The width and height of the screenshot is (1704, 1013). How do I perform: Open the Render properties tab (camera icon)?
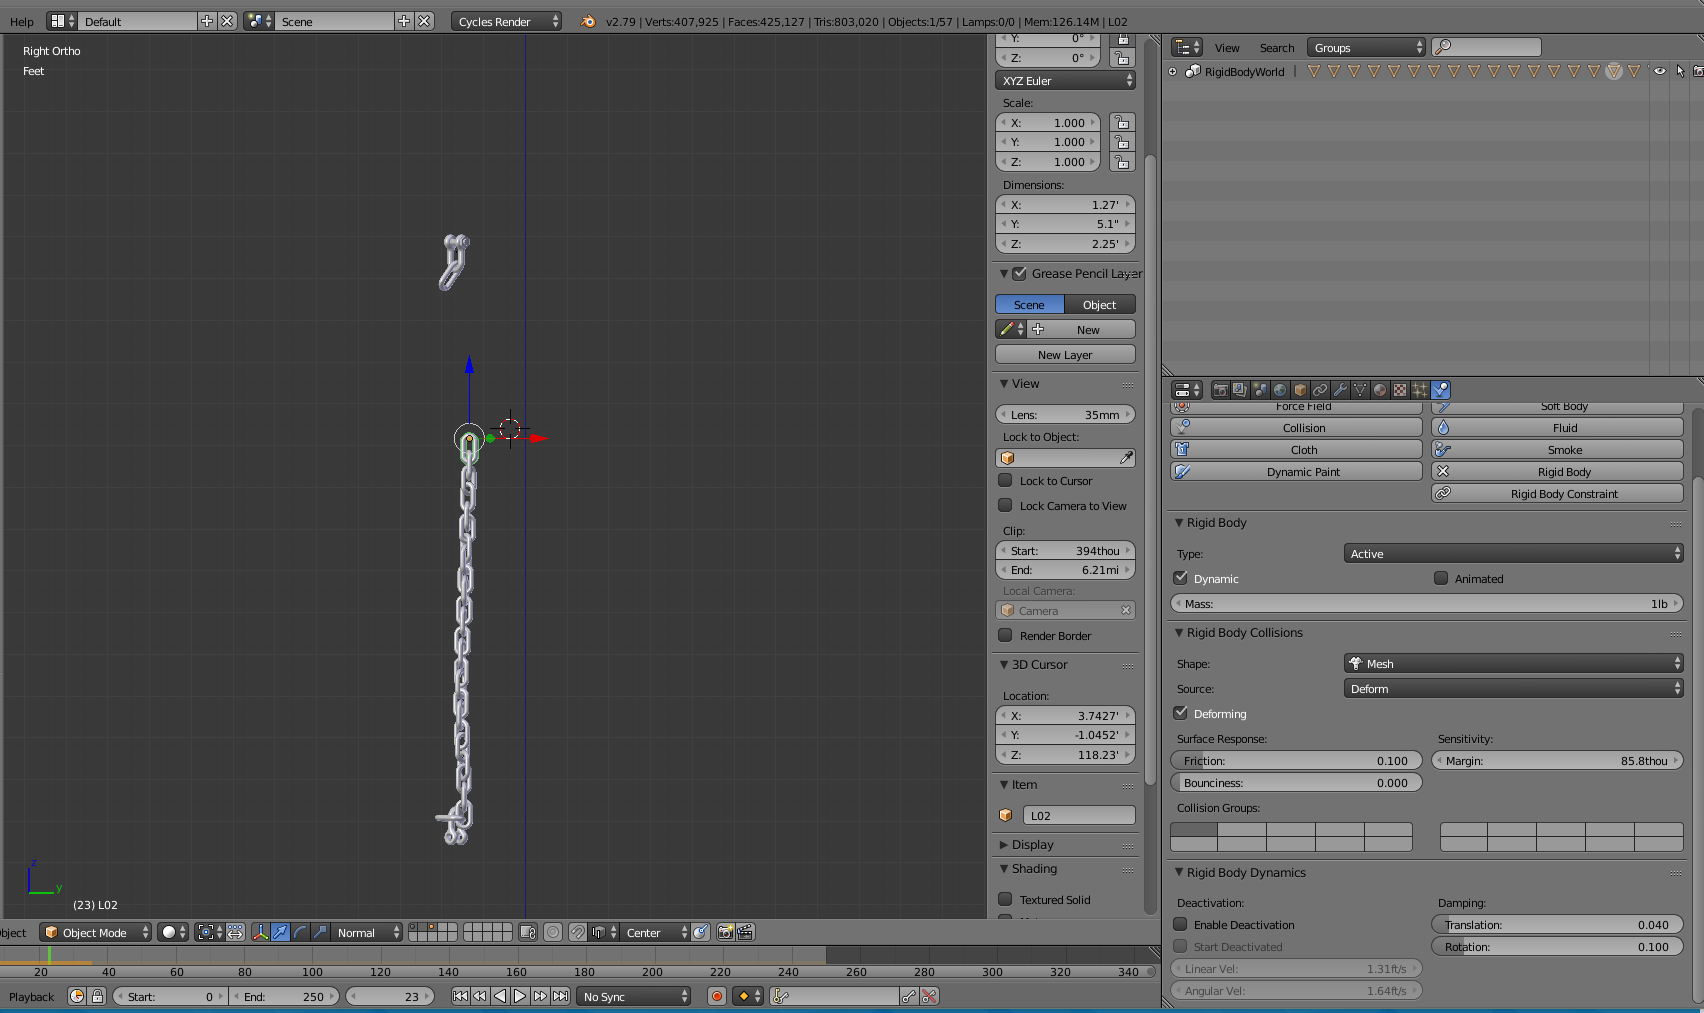point(1220,390)
